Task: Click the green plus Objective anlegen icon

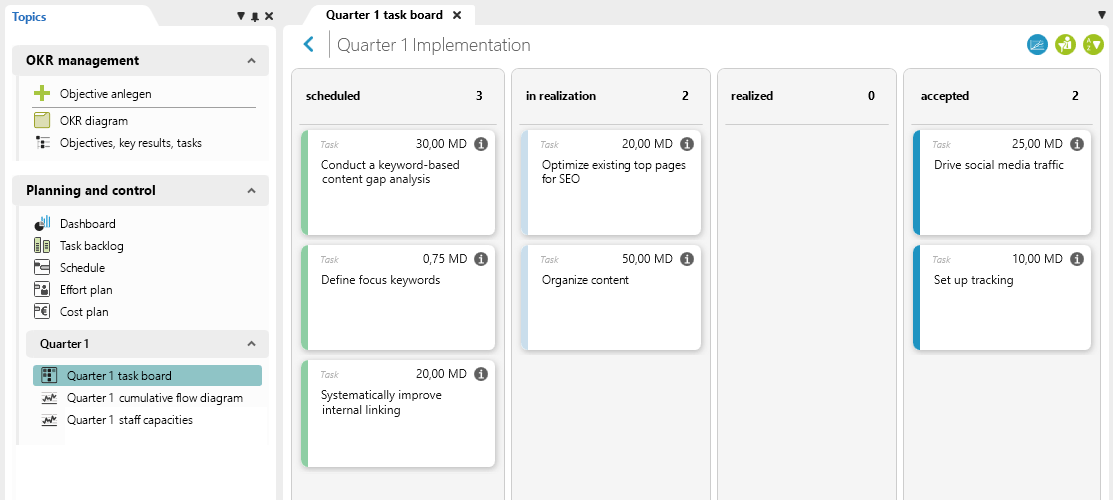Action: point(42,93)
